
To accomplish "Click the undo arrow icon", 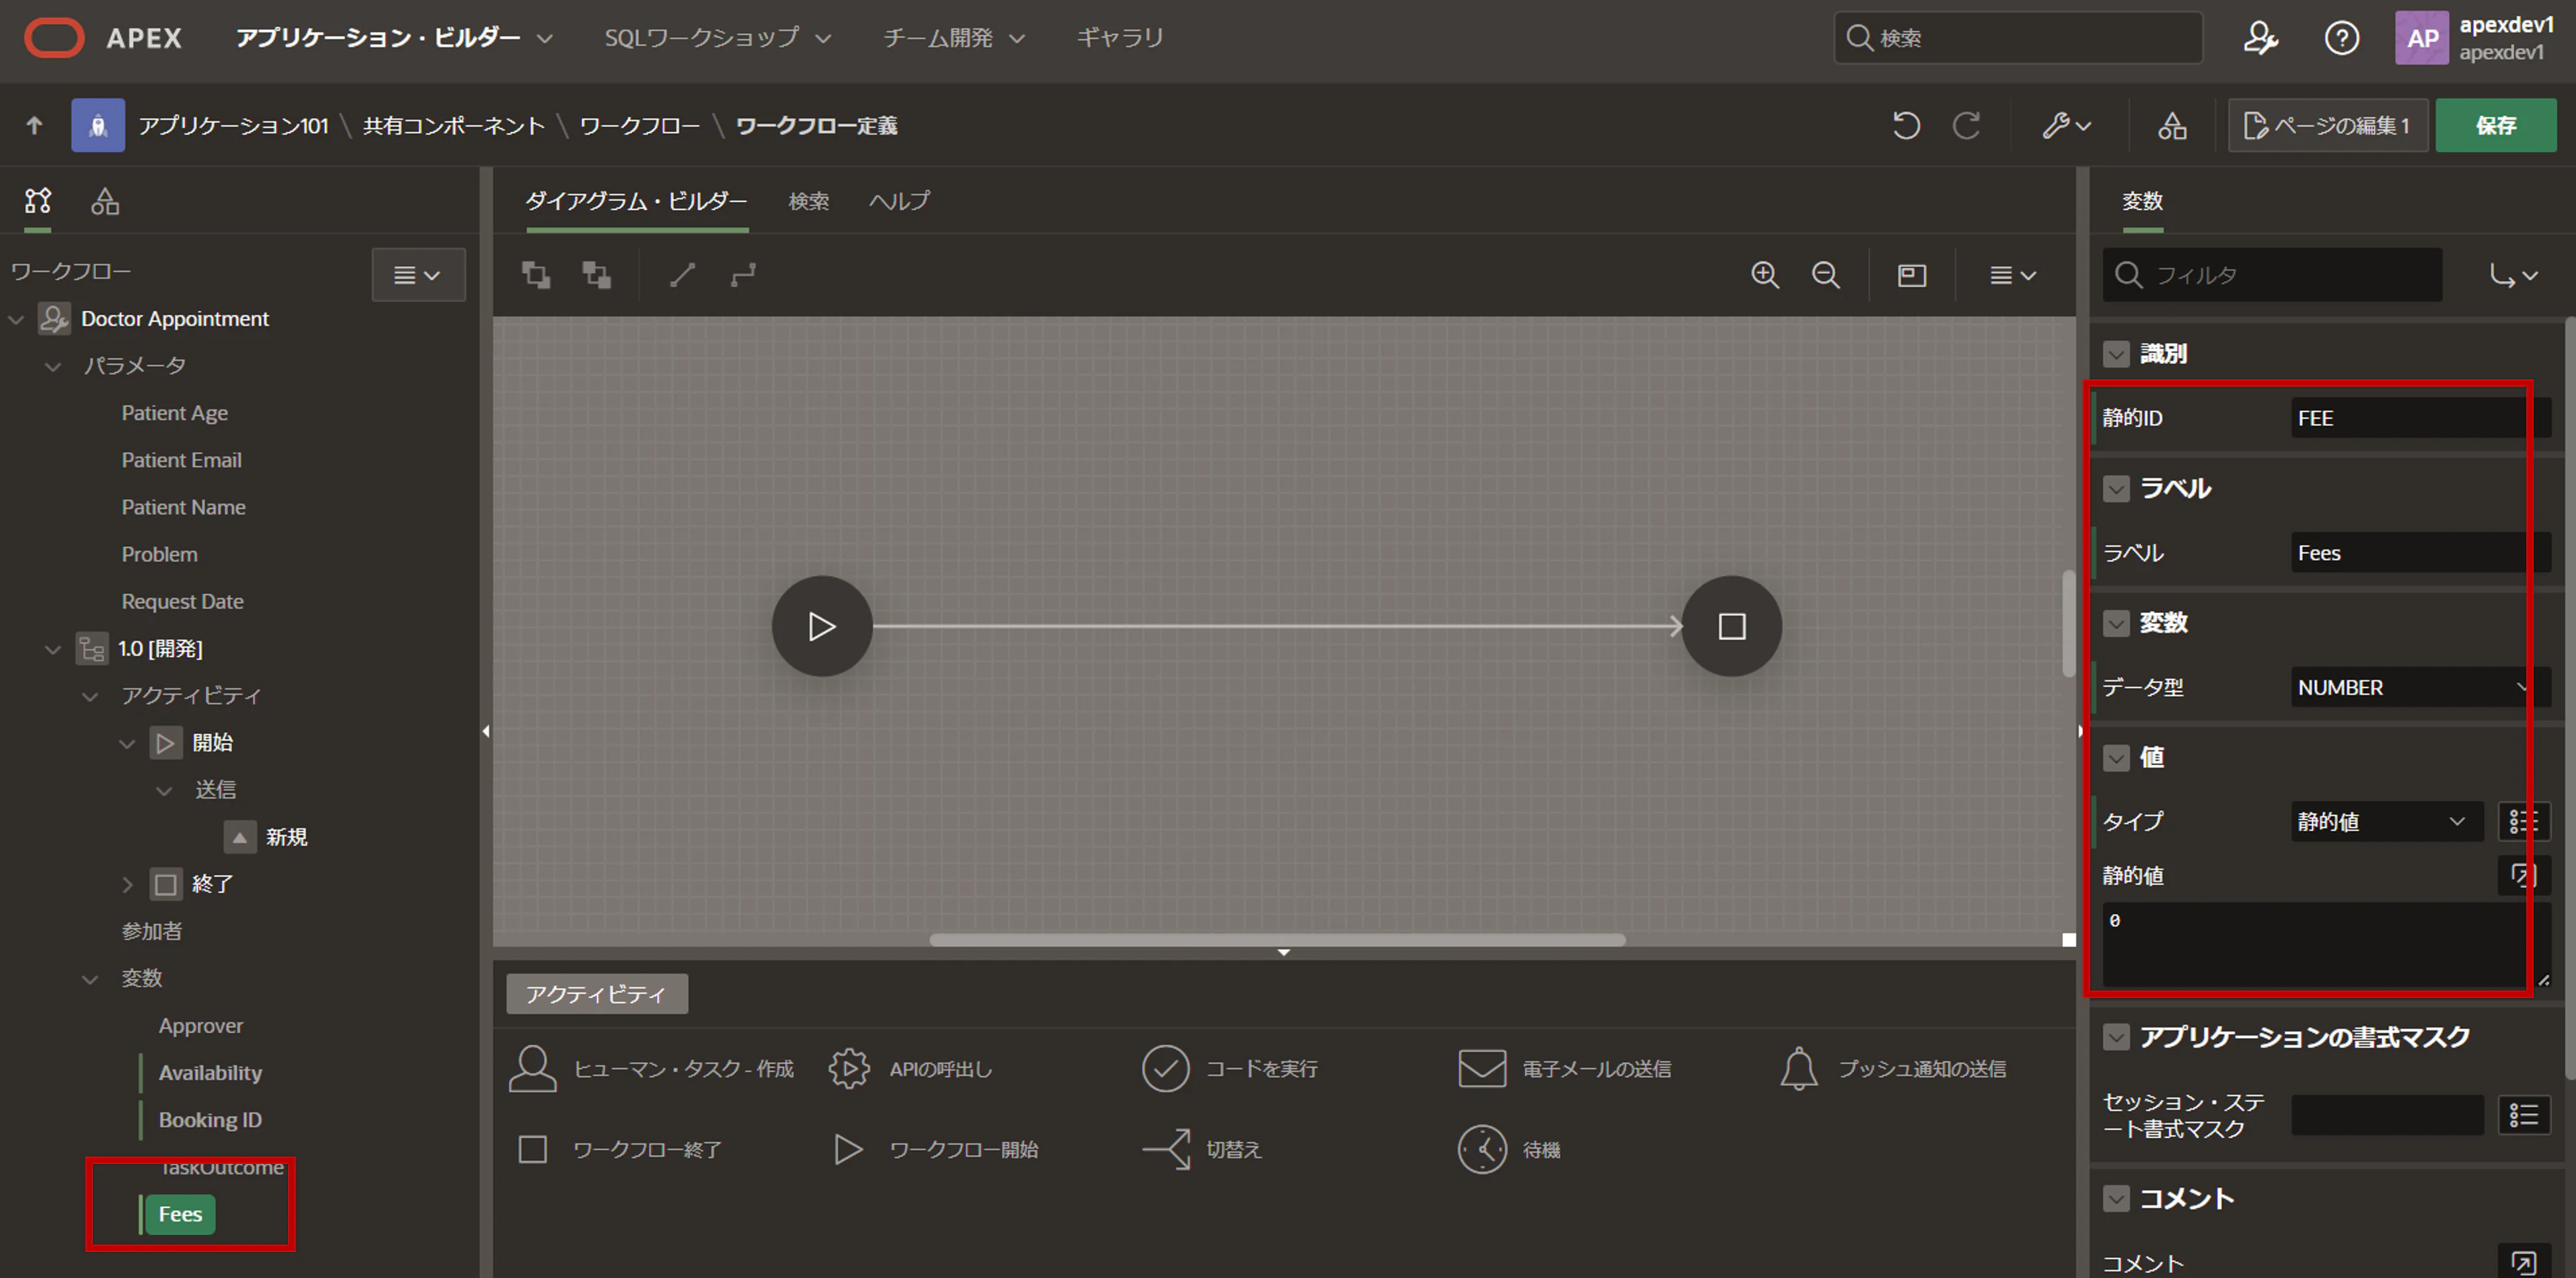I will 1906,126.
